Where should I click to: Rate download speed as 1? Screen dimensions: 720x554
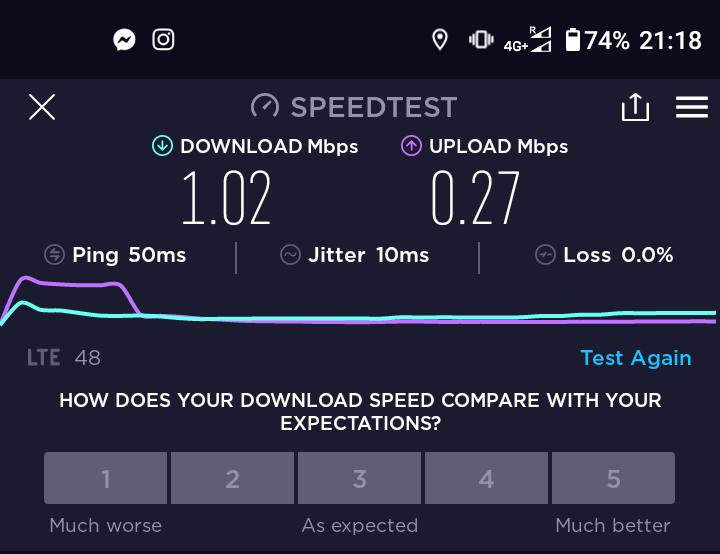pos(106,479)
